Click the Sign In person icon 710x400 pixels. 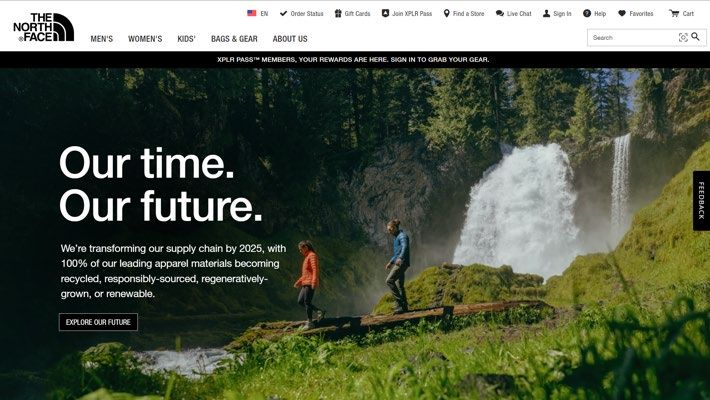547,14
